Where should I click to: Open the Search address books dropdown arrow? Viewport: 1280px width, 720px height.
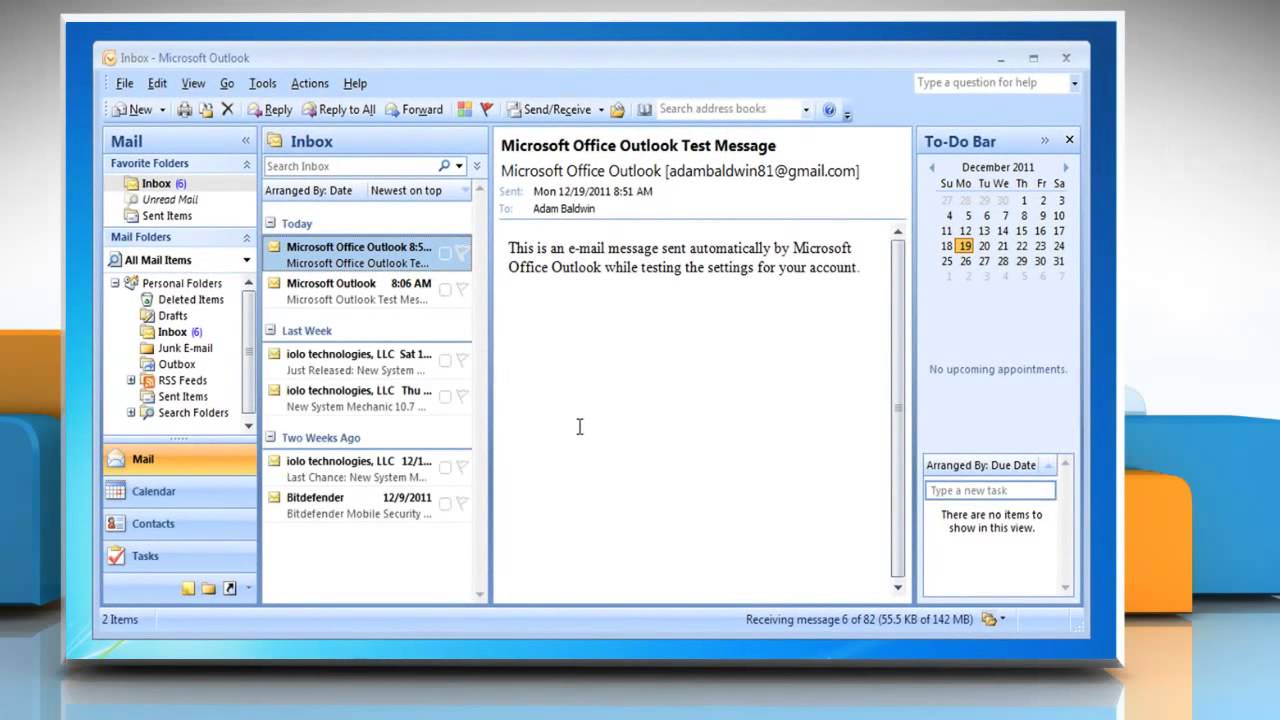[806, 109]
